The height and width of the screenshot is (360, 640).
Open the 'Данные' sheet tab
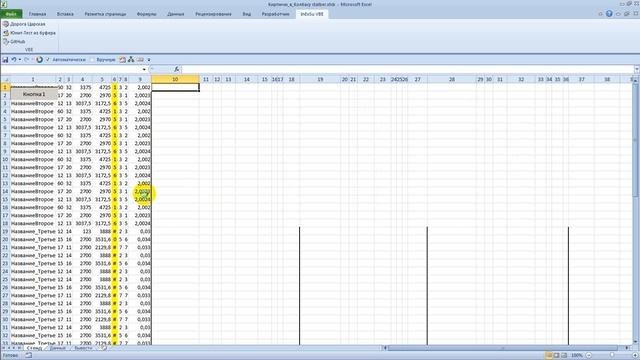pyautogui.click(x=58, y=348)
